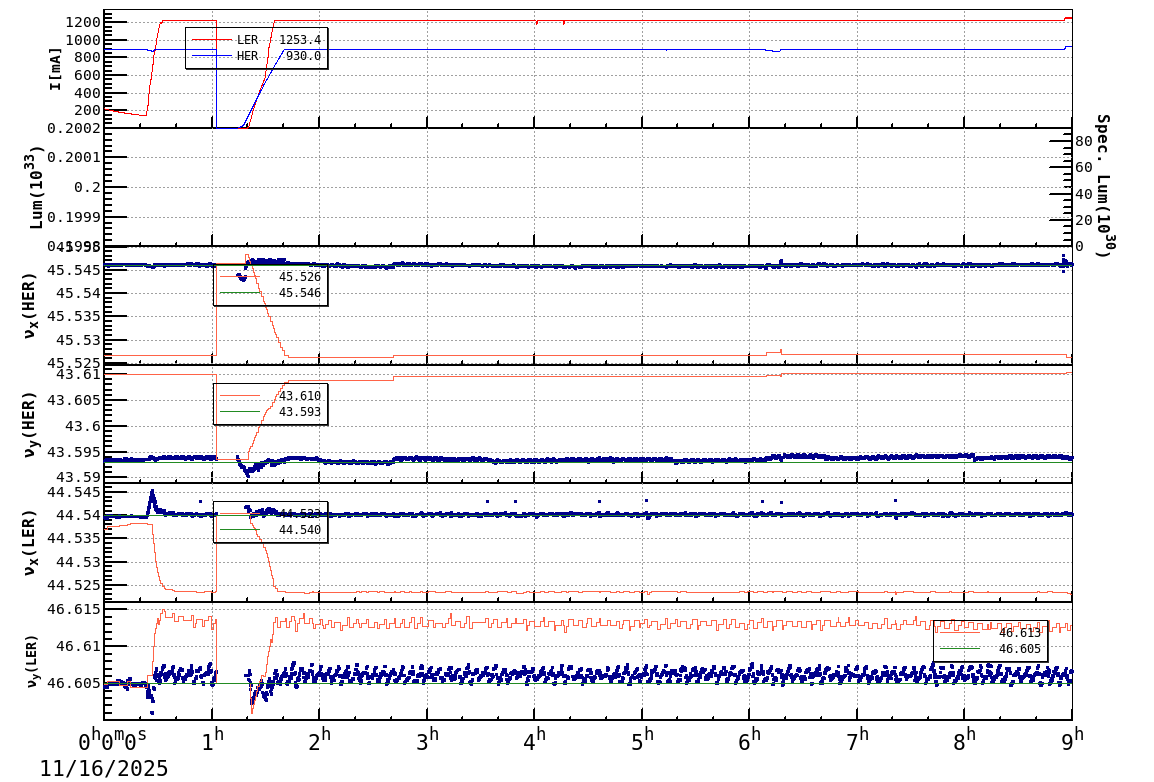
Task: Click the 11/16/2025 date label
Action: 104,769
